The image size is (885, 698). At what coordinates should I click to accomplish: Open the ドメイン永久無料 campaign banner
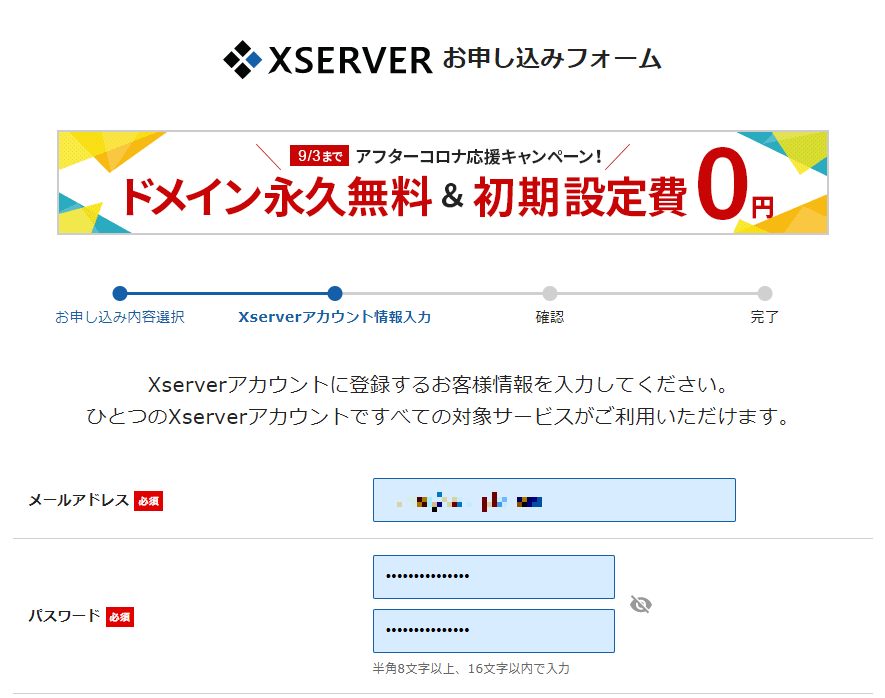[x=442, y=182]
